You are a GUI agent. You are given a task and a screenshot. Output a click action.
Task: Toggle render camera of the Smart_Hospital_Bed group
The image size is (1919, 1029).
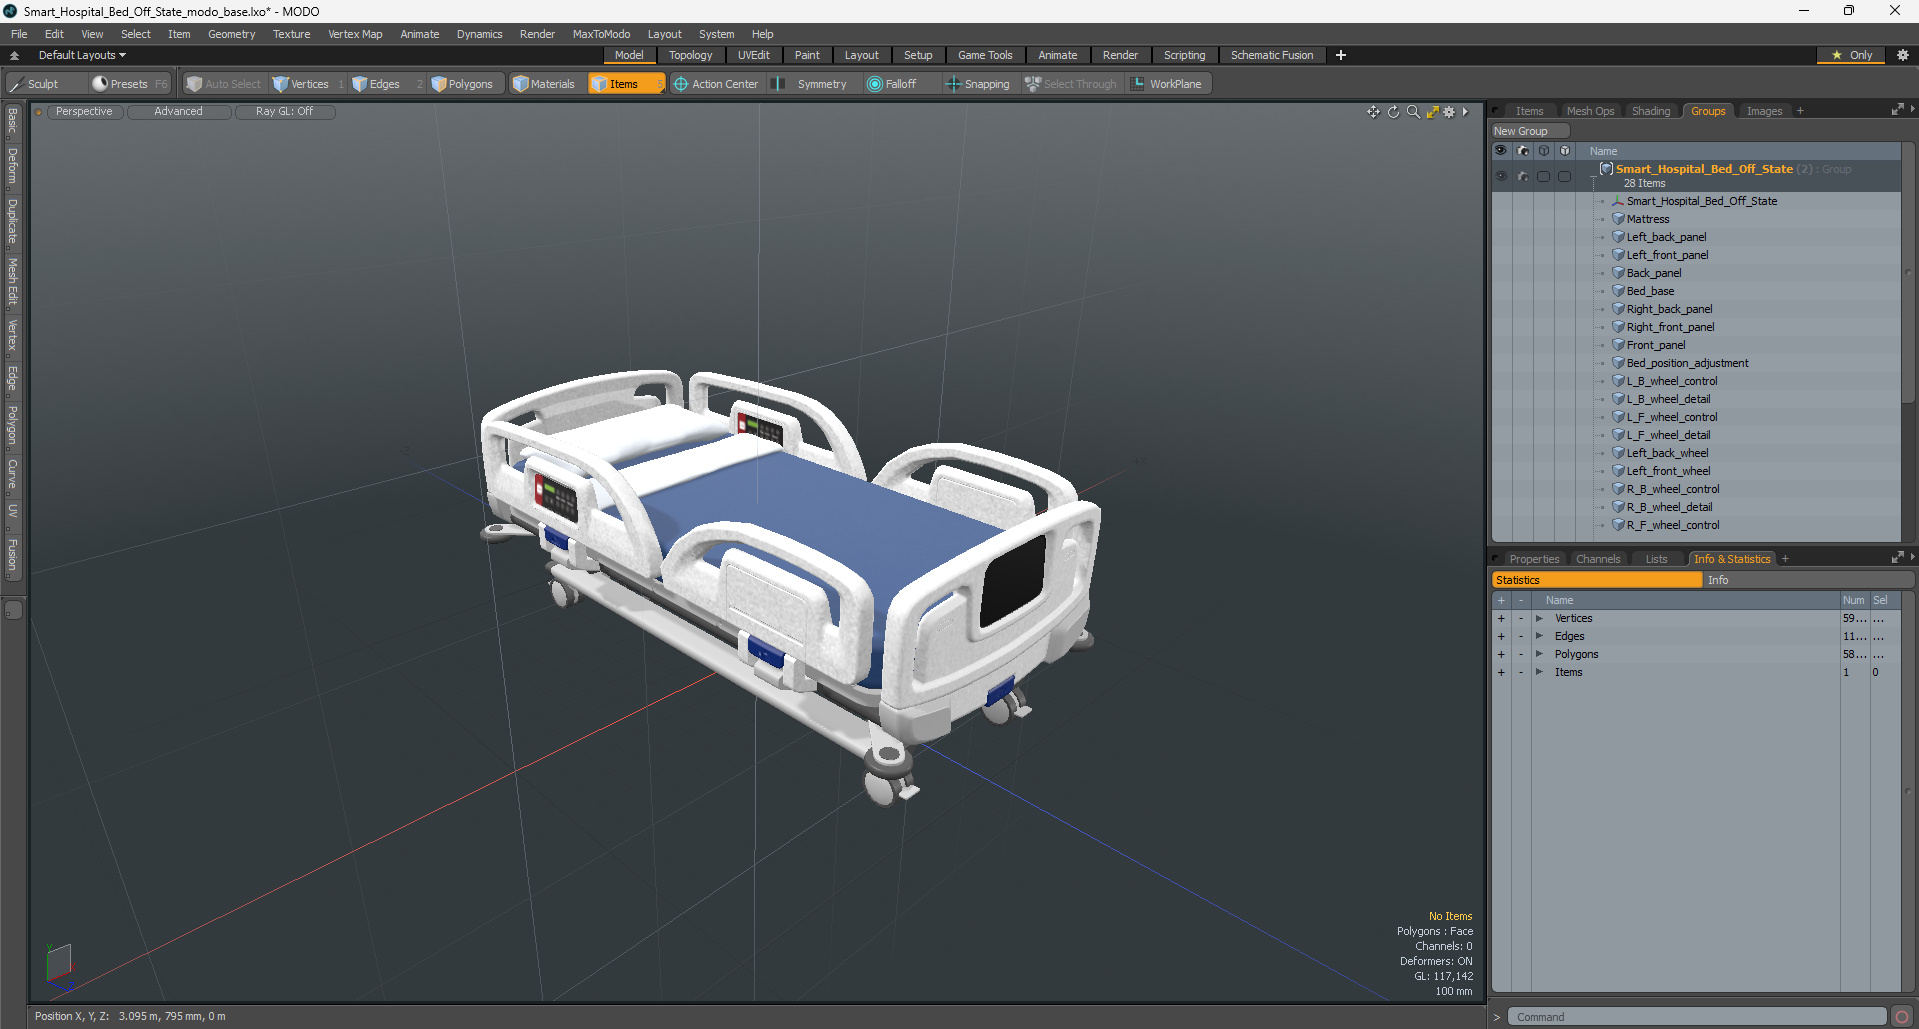pos(1523,176)
